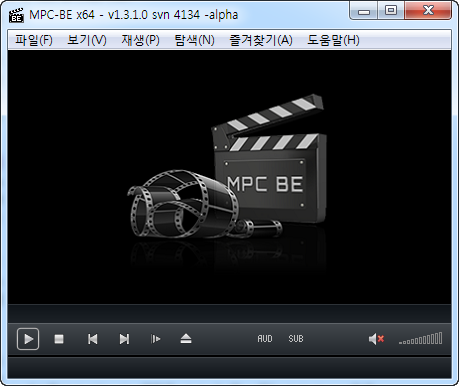Open the 파일(F) menu
The width and height of the screenshot is (459, 386).
tap(34, 40)
